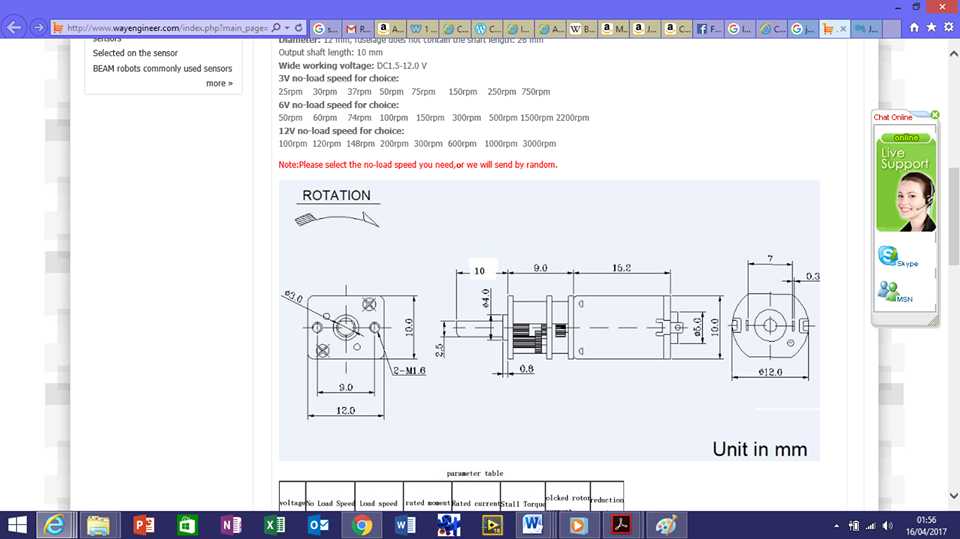This screenshot has height=539, width=960.
Task: Click 'Stall Torque' table header
Action: (523, 504)
